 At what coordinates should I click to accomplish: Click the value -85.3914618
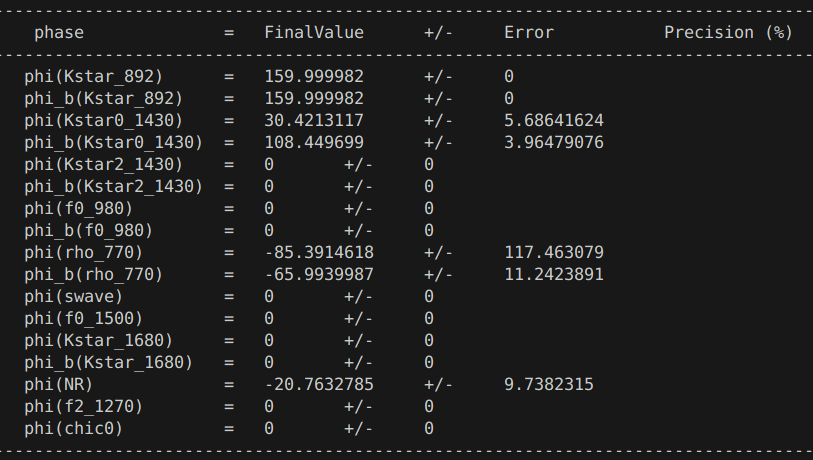(319, 253)
